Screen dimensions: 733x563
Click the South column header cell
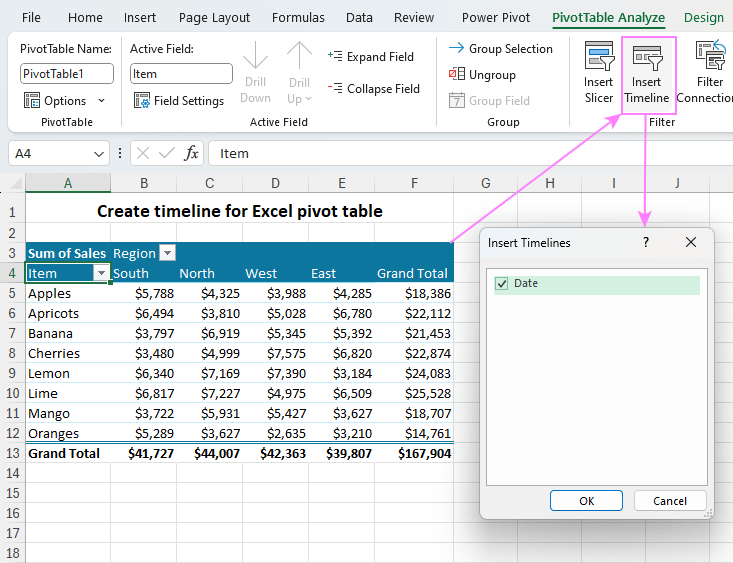144,273
